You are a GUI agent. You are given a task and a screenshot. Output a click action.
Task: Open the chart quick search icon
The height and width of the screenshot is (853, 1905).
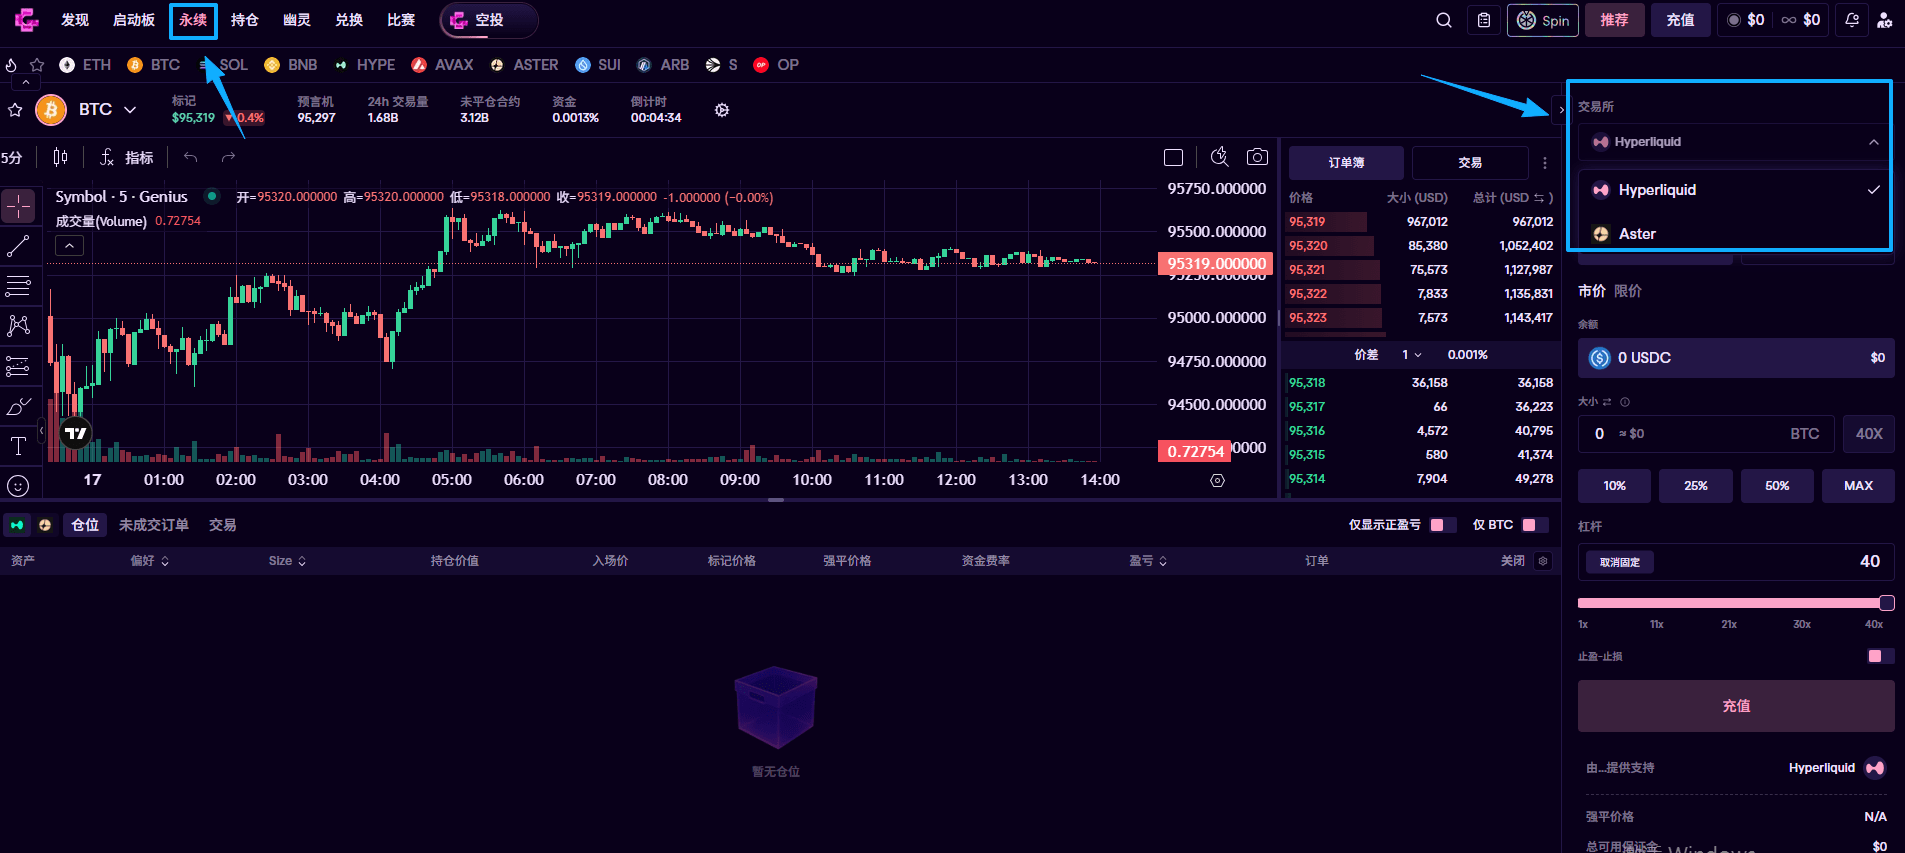[x=1219, y=157]
